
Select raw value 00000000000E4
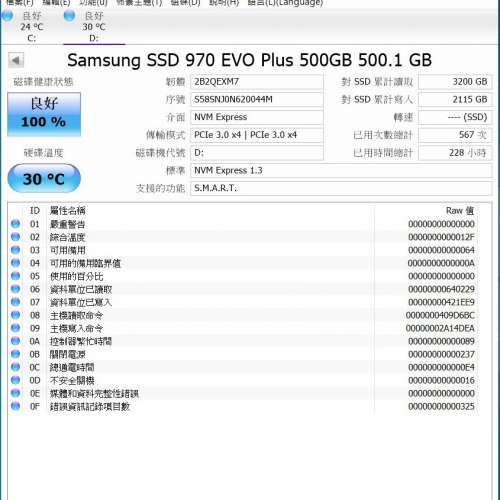tap(441, 367)
